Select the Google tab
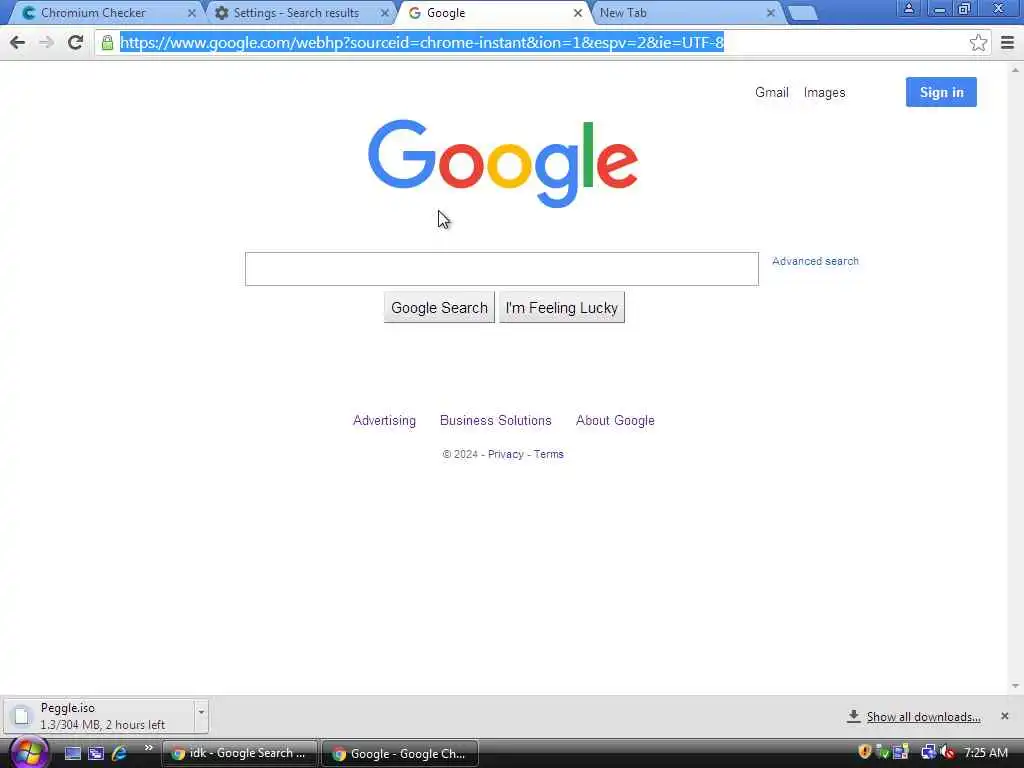 click(x=493, y=12)
